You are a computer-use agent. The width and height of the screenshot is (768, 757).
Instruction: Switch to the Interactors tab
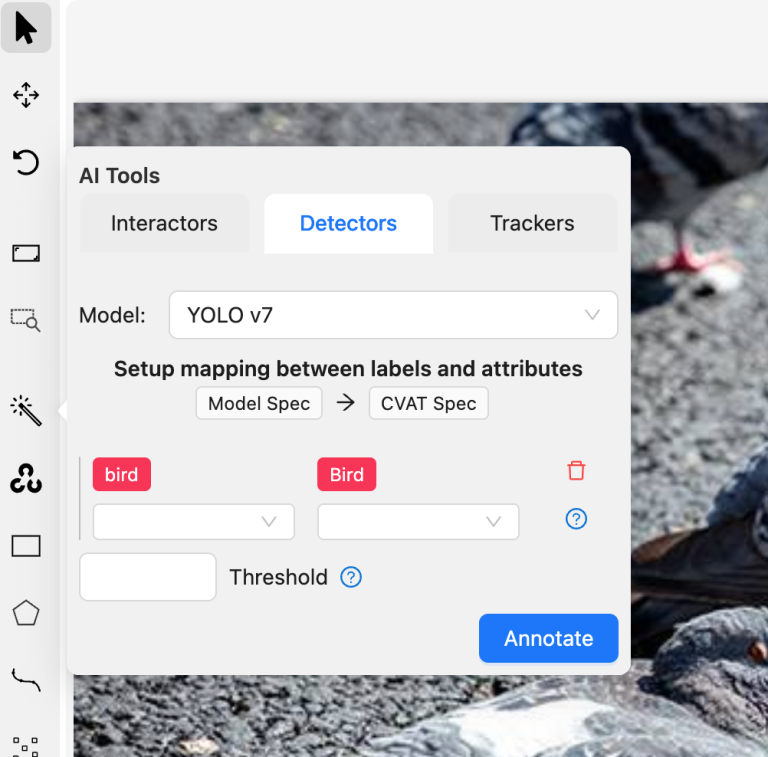tap(164, 224)
